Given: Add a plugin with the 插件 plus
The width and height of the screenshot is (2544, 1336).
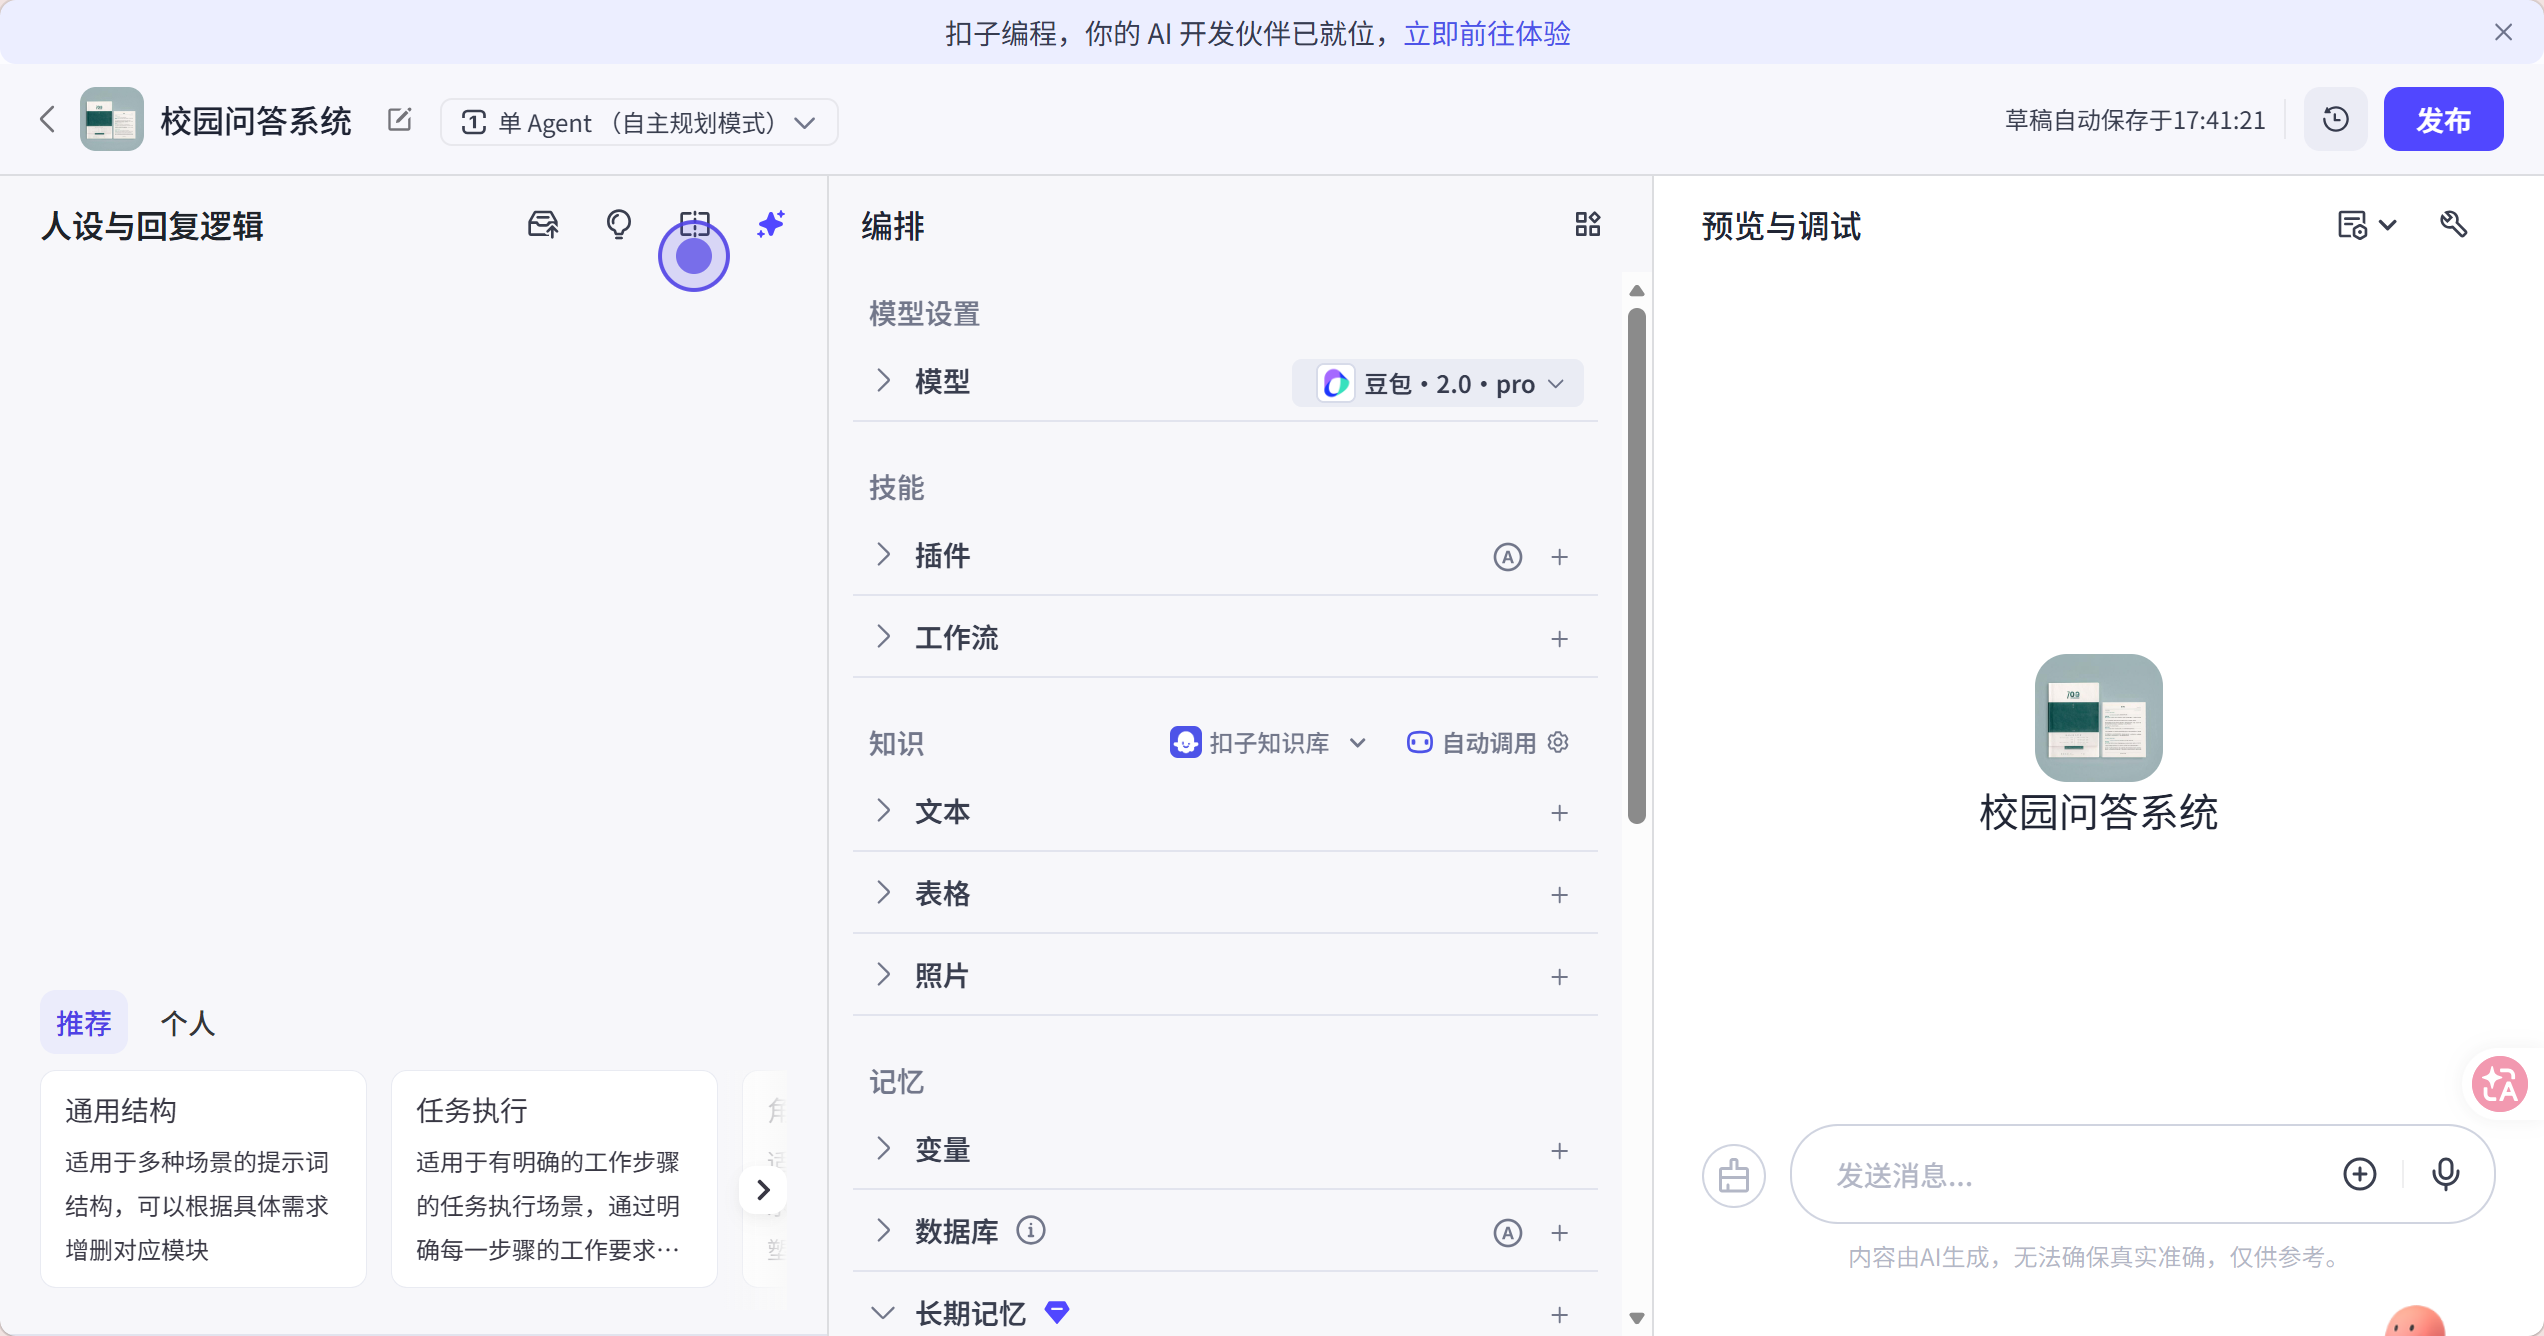Looking at the screenshot, I should tap(1559, 557).
